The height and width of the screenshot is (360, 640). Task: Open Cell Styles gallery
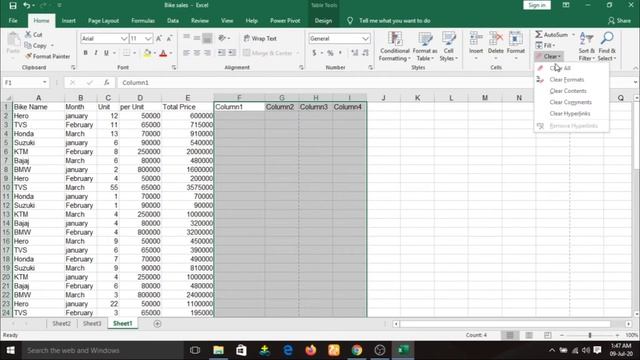coord(449,47)
